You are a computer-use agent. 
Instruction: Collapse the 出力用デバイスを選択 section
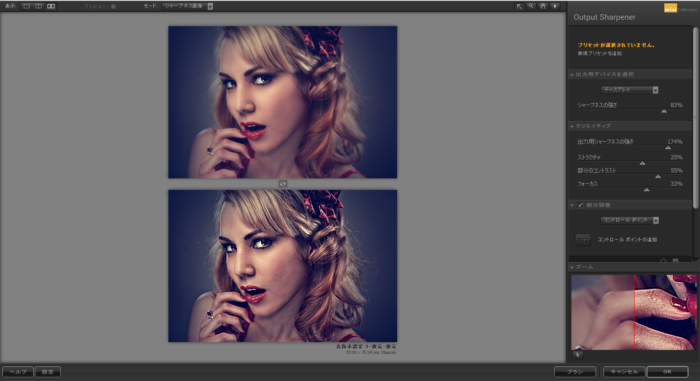[572, 75]
